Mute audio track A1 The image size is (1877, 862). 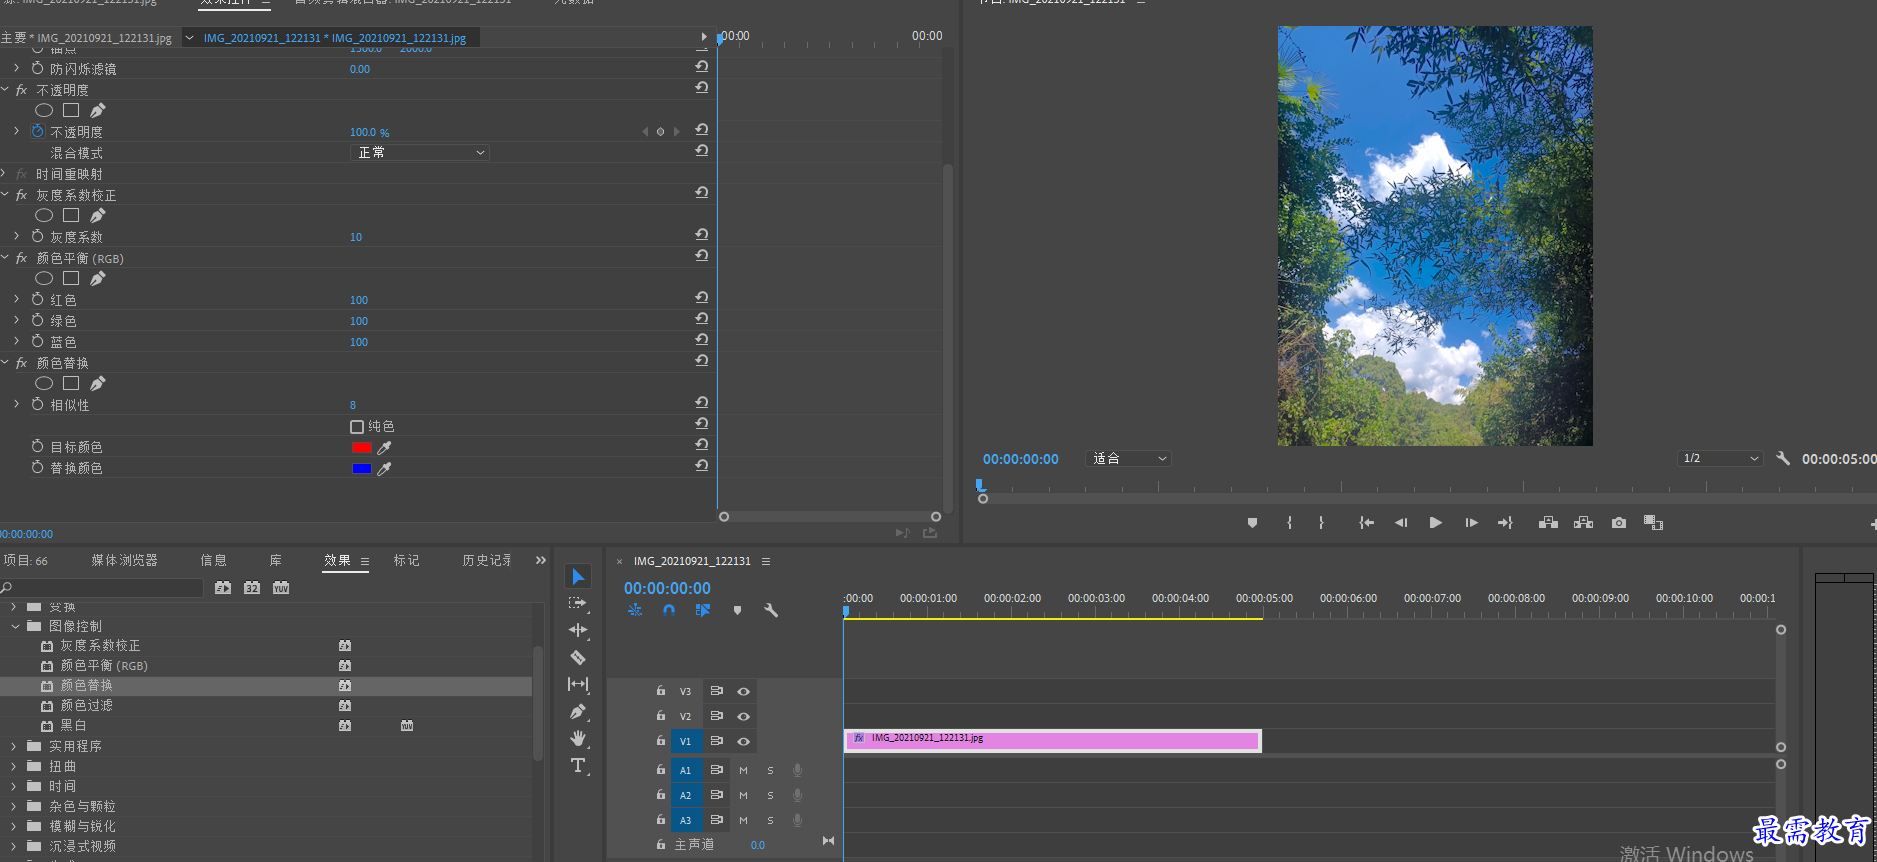point(743,770)
